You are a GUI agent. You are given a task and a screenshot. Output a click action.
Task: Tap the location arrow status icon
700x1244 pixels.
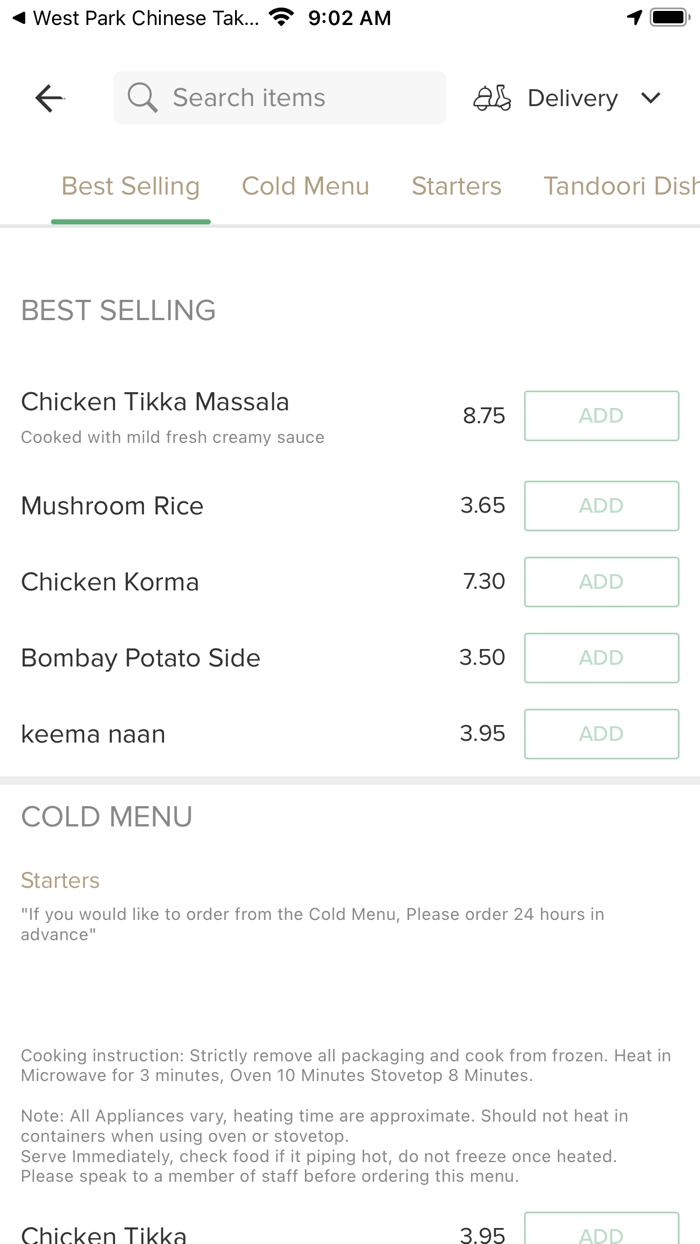click(634, 18)
